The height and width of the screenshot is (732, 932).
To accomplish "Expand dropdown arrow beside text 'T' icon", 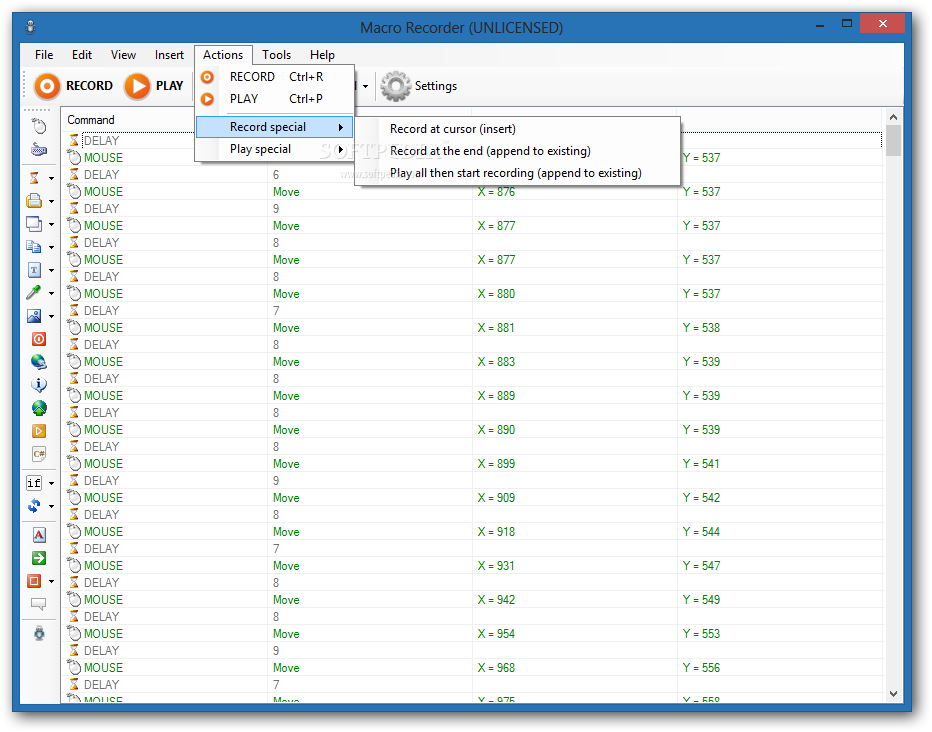I will click(51, 270).
